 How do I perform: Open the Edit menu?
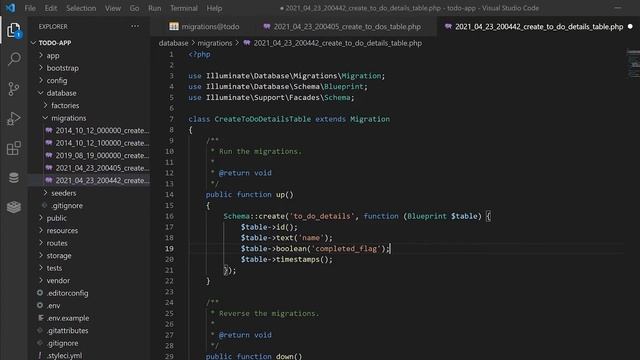point(51,8)
